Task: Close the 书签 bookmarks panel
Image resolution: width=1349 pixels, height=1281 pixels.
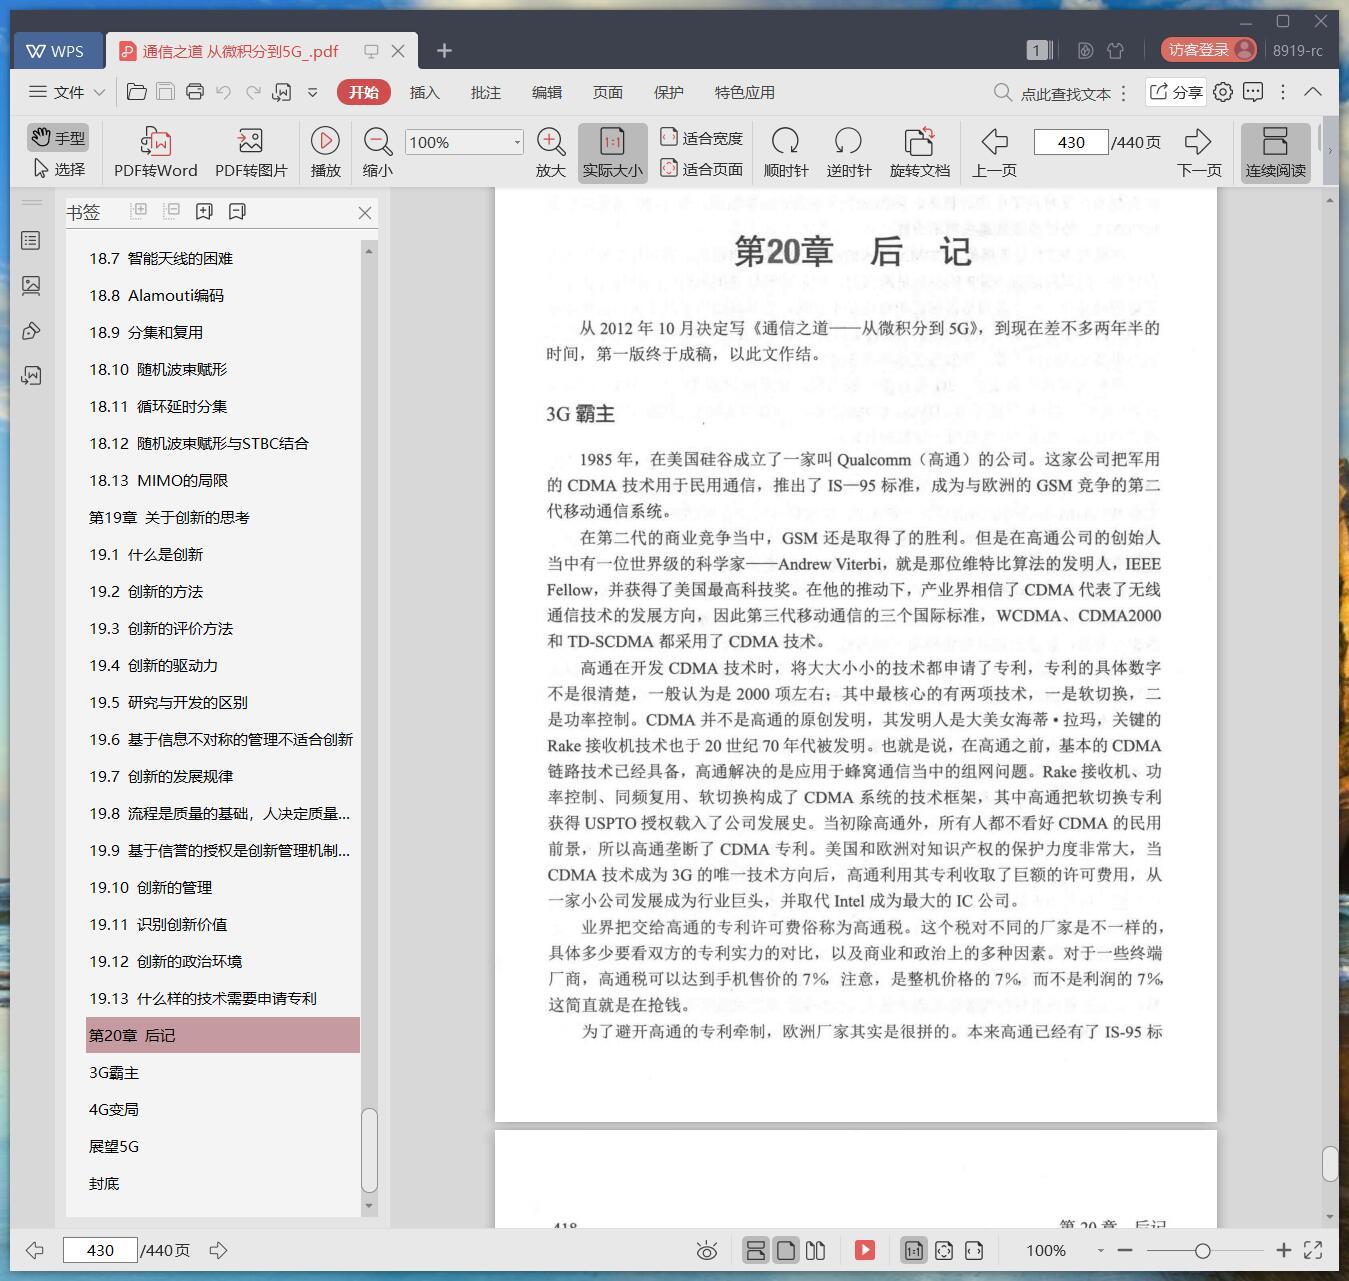Action: click(365, 212)
